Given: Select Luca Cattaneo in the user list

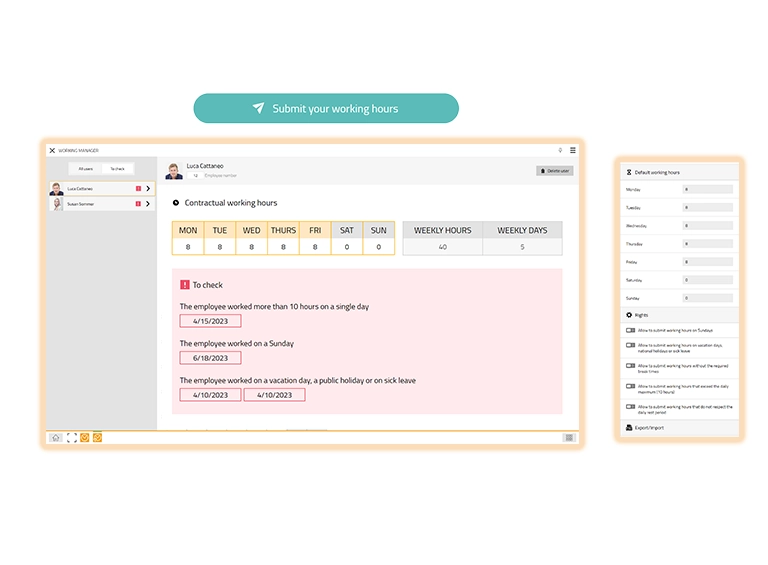Looking at the screenshot, I should tap(101, 188).
